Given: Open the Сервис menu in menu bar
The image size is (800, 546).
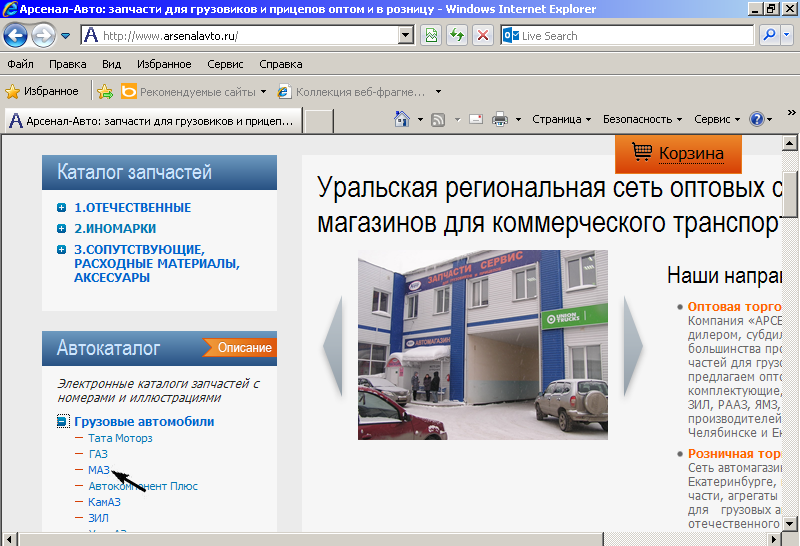Looking at the screenshot, I should [x=225, y=64].
